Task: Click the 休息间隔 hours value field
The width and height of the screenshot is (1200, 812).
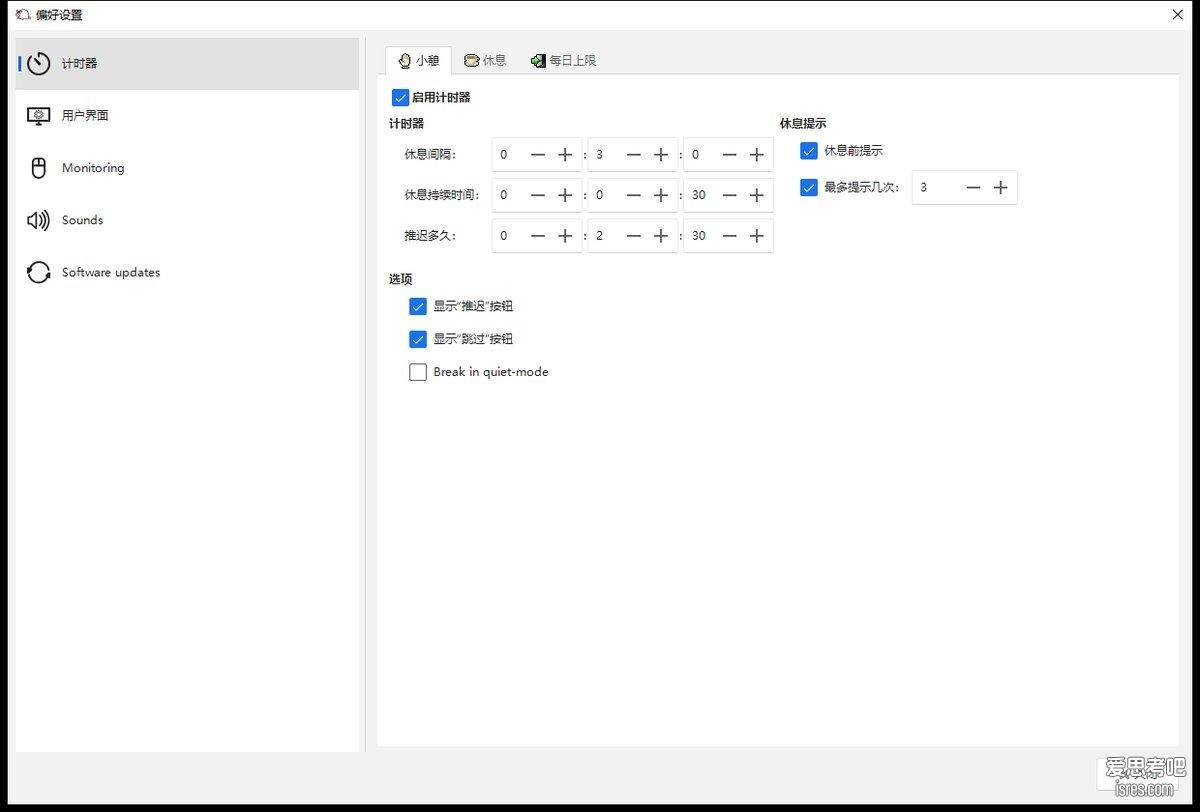Action: 509,155
